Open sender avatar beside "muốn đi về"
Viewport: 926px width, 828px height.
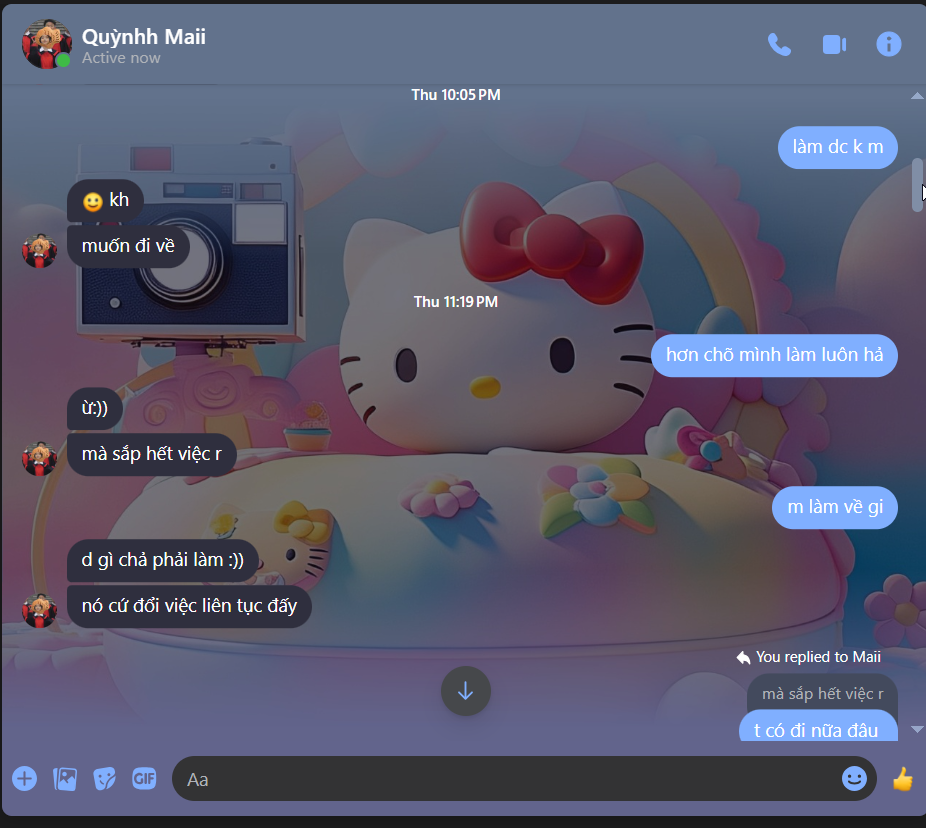tap(39, 251)
